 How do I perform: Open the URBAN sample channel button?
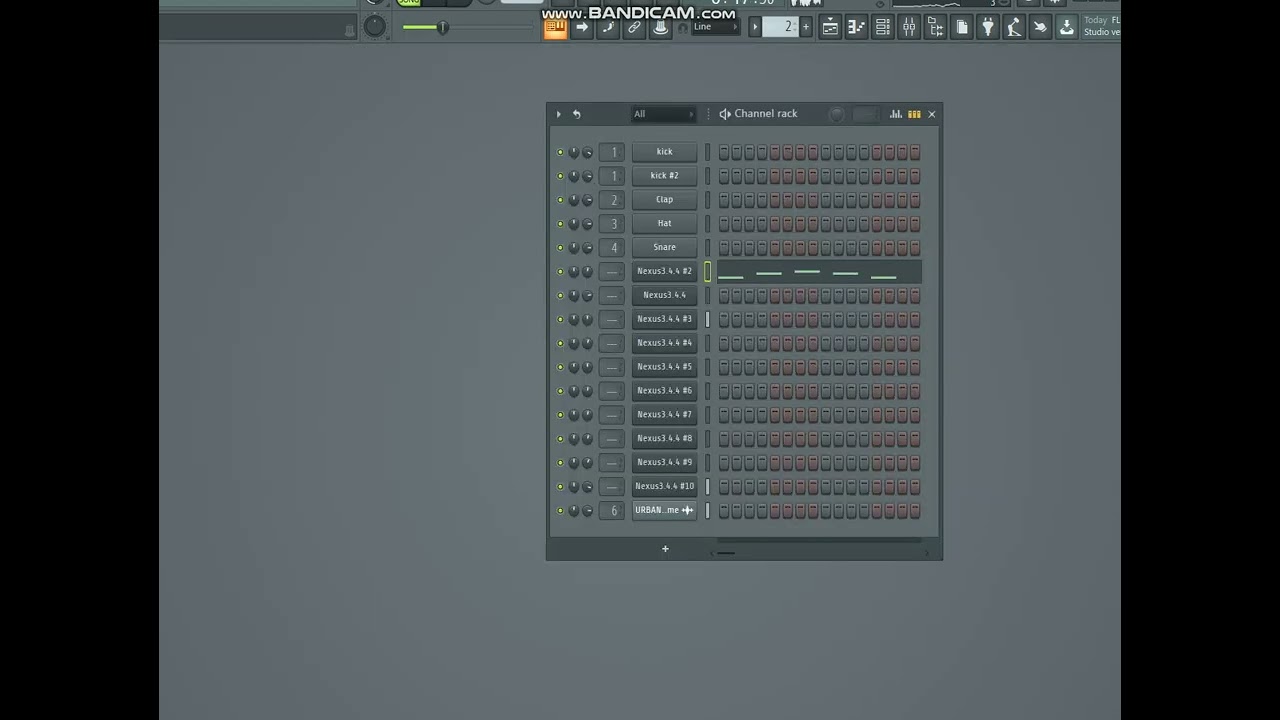[x=664, y=511]
